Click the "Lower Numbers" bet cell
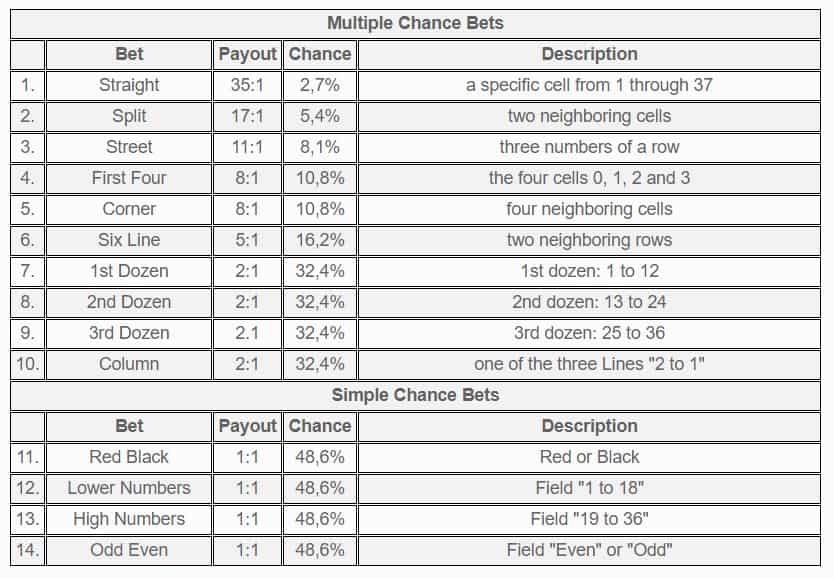This screenshot has height=578, width=834. [x=129, y=488]
